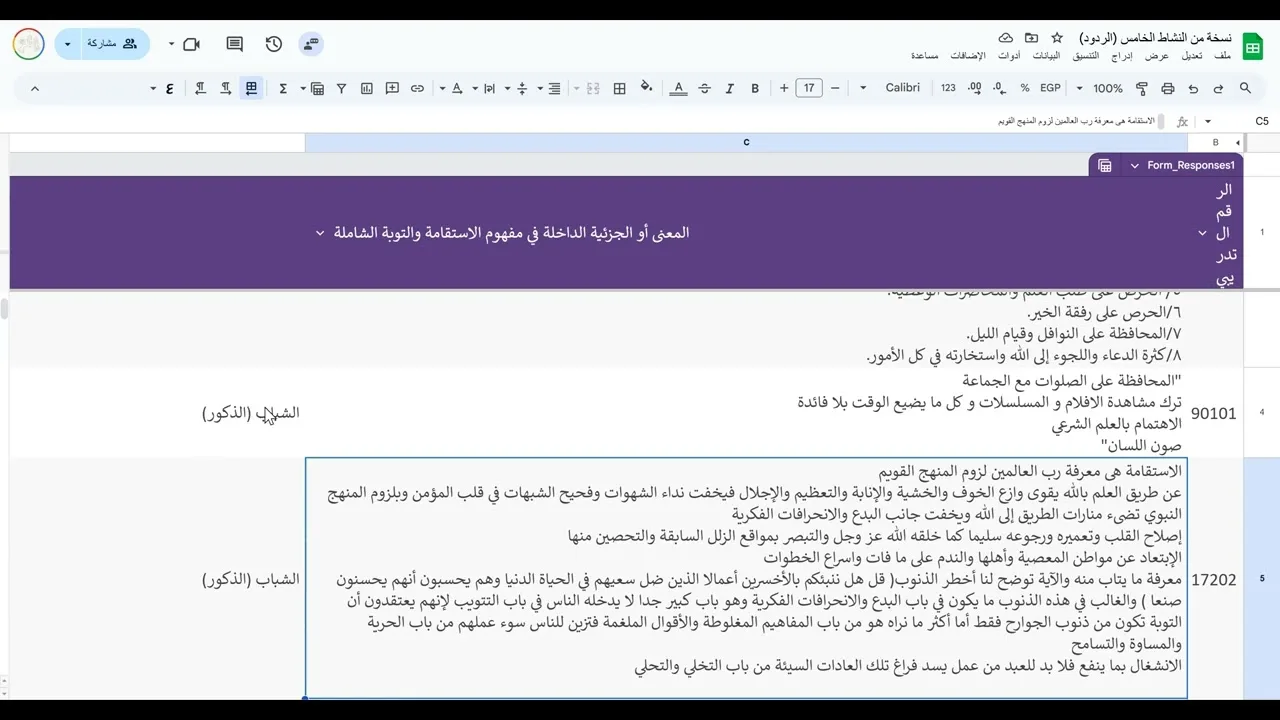The height and width of the screenshot is (720, 1280).
Task: Start a Meet video call
Action: tap(192, 44)
